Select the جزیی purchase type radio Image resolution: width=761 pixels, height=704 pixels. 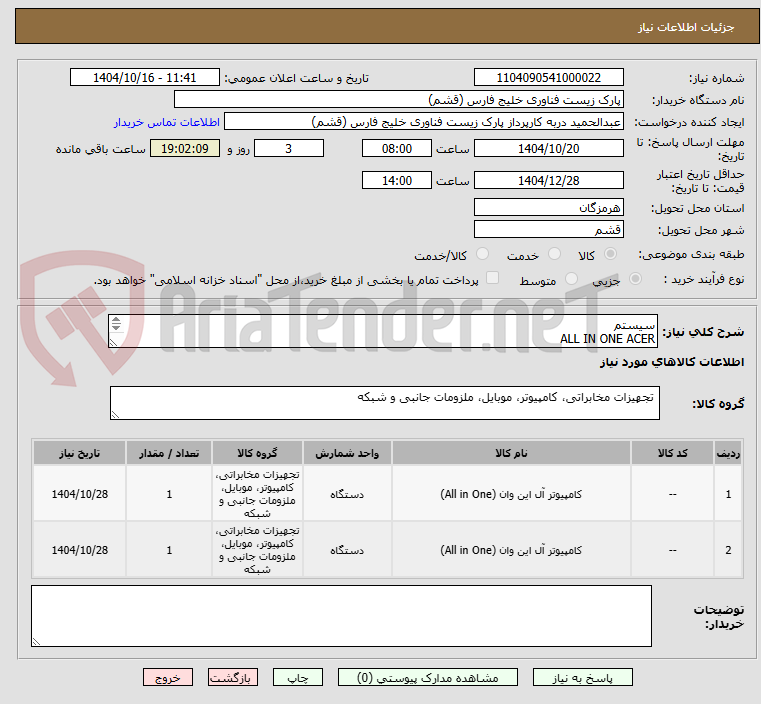click(x=635, y=279)
